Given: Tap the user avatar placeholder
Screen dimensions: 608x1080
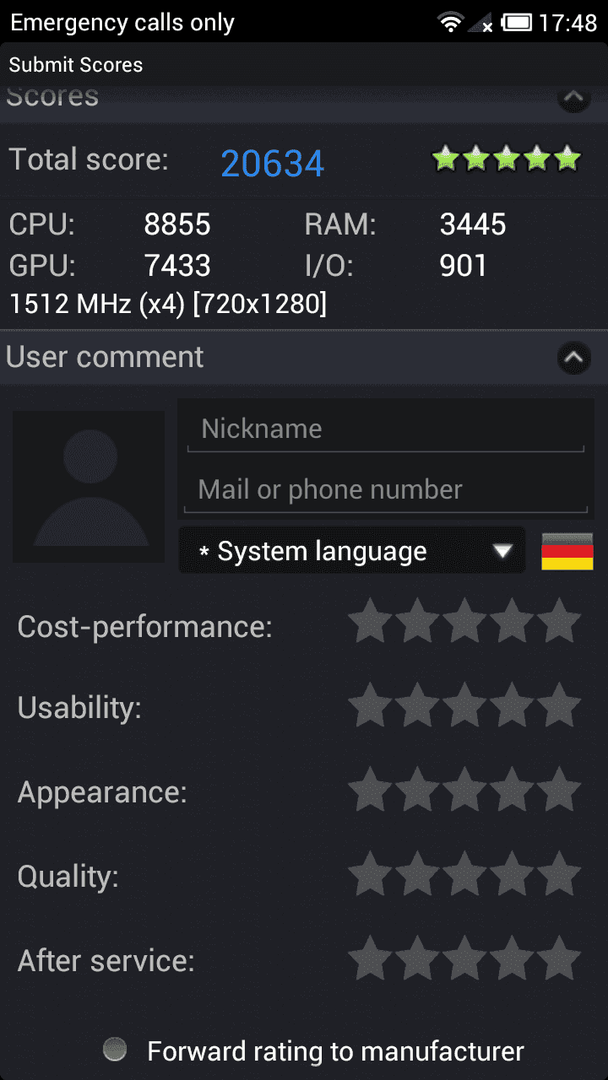Looking at the screenshot, I should click(88, 486).
